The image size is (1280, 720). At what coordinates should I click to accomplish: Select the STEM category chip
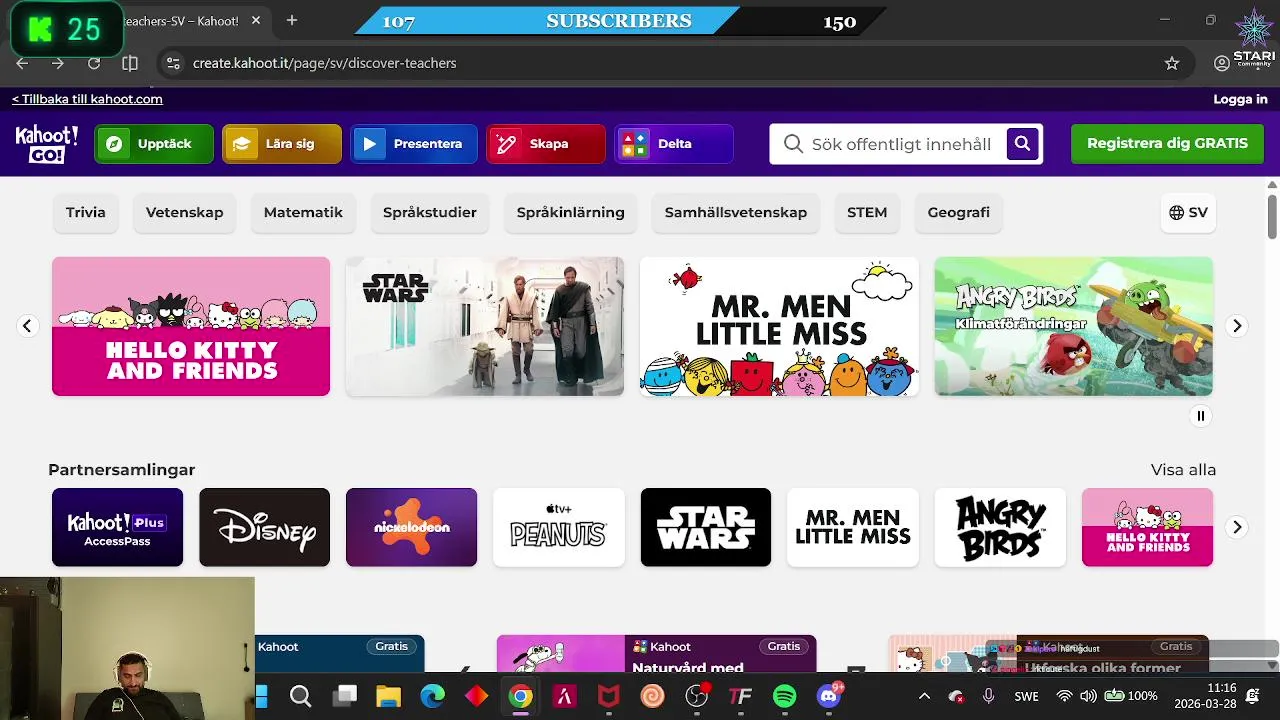pos(867,212)
